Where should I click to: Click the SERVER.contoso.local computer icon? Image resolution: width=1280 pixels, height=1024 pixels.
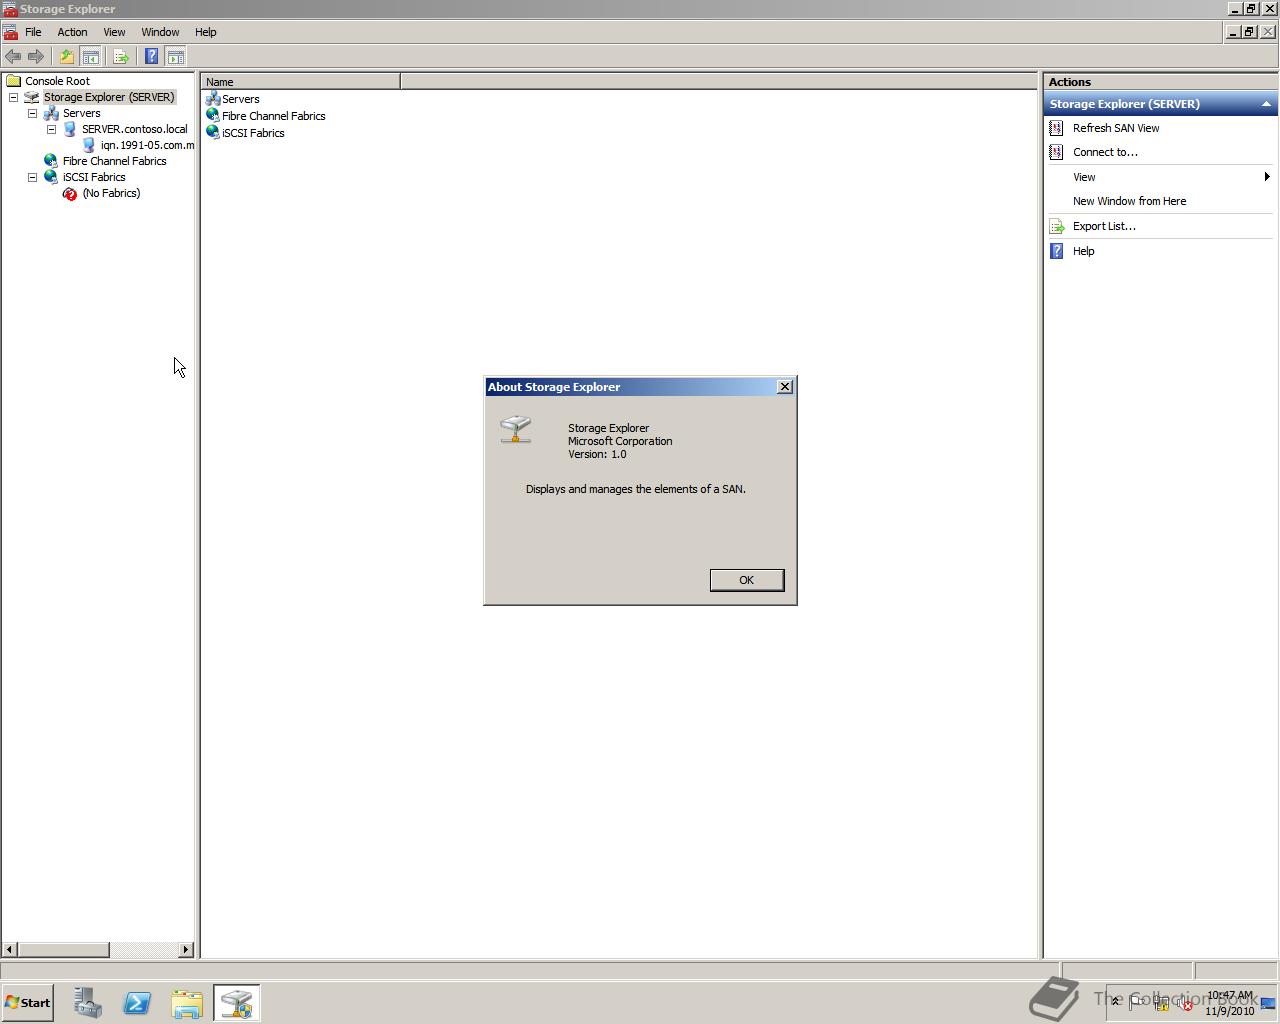coord(70,129)
